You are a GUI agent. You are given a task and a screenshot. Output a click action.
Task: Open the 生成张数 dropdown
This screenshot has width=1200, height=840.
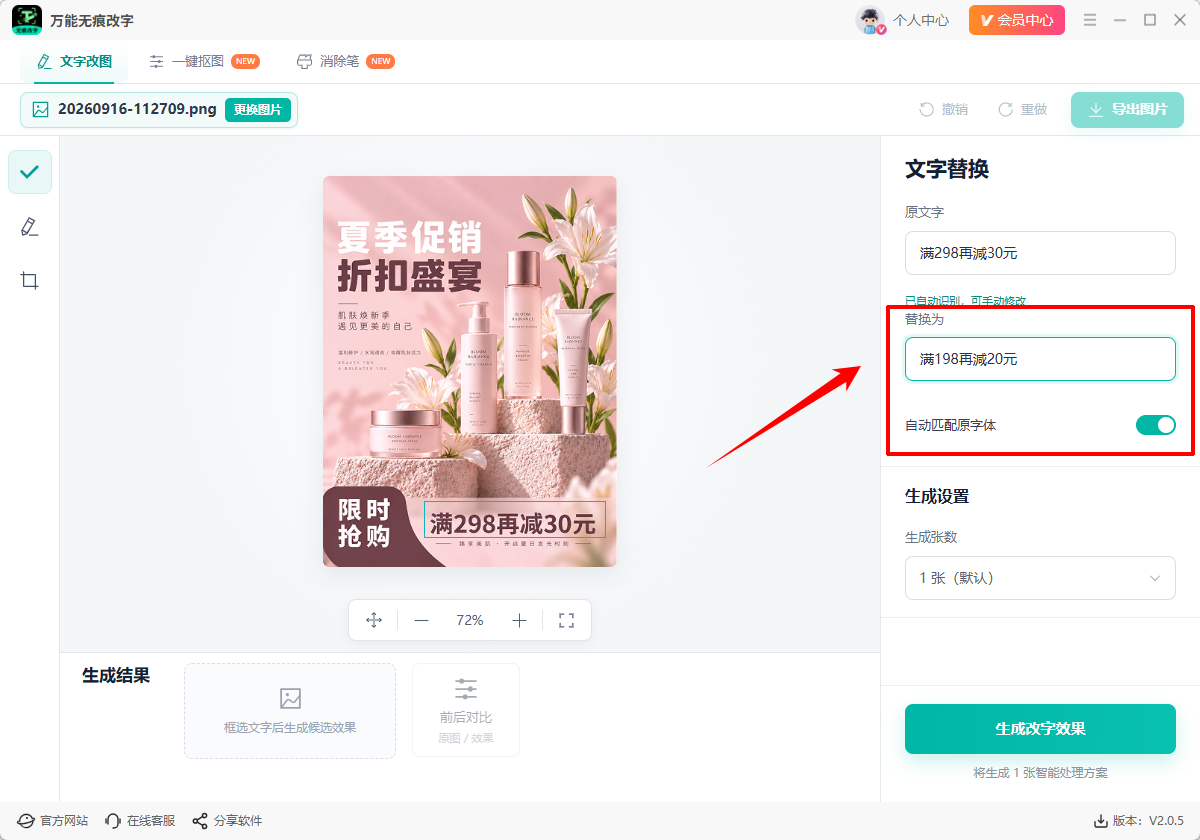coord(1040,578)
